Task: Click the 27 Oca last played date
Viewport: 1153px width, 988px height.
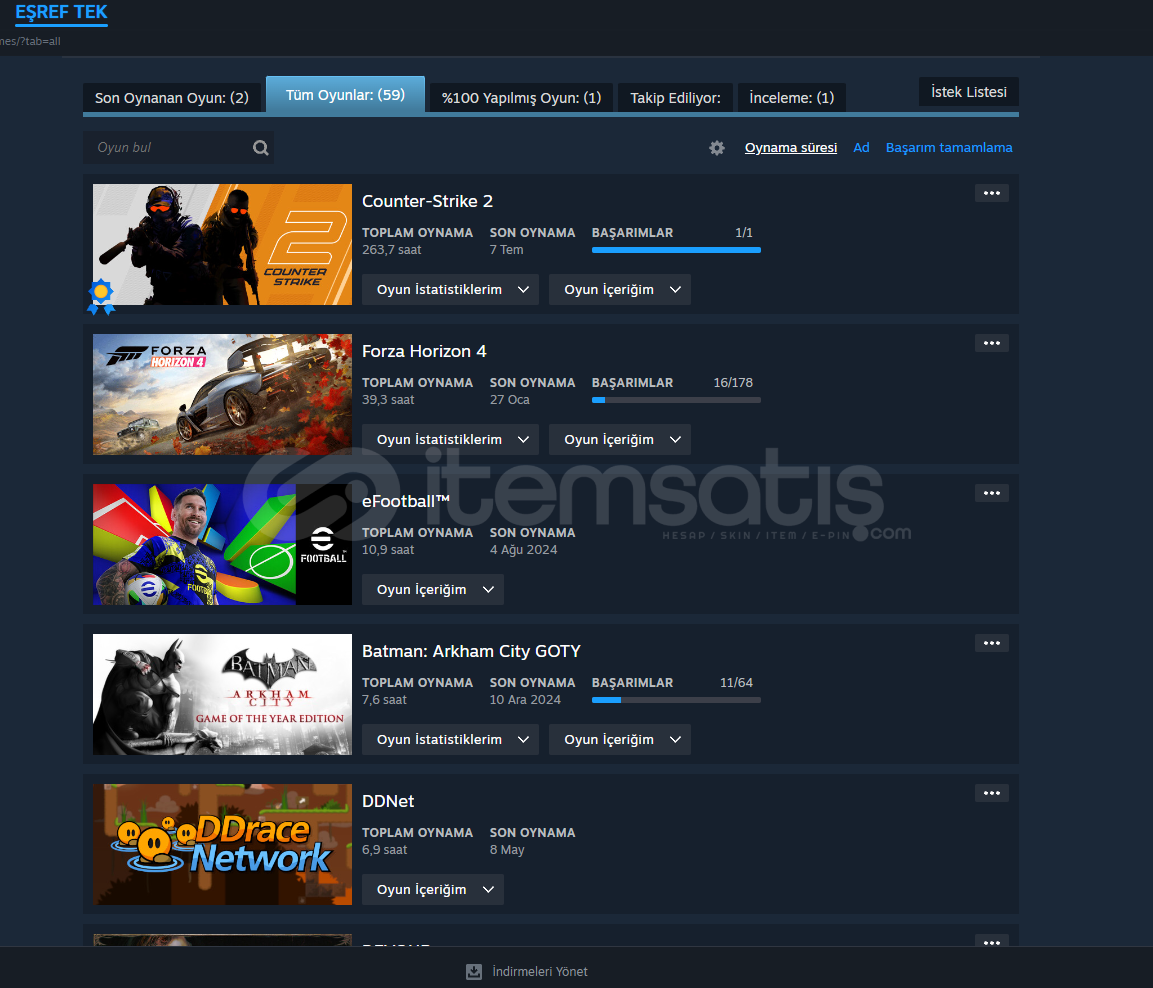Action: pos(510,400)
